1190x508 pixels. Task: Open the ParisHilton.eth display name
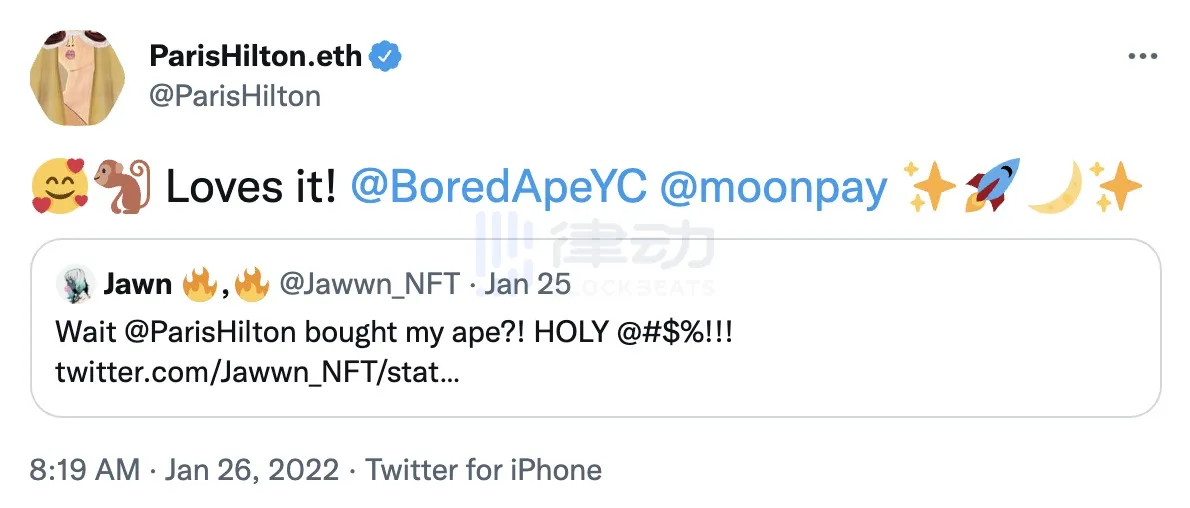coord(255,57)
